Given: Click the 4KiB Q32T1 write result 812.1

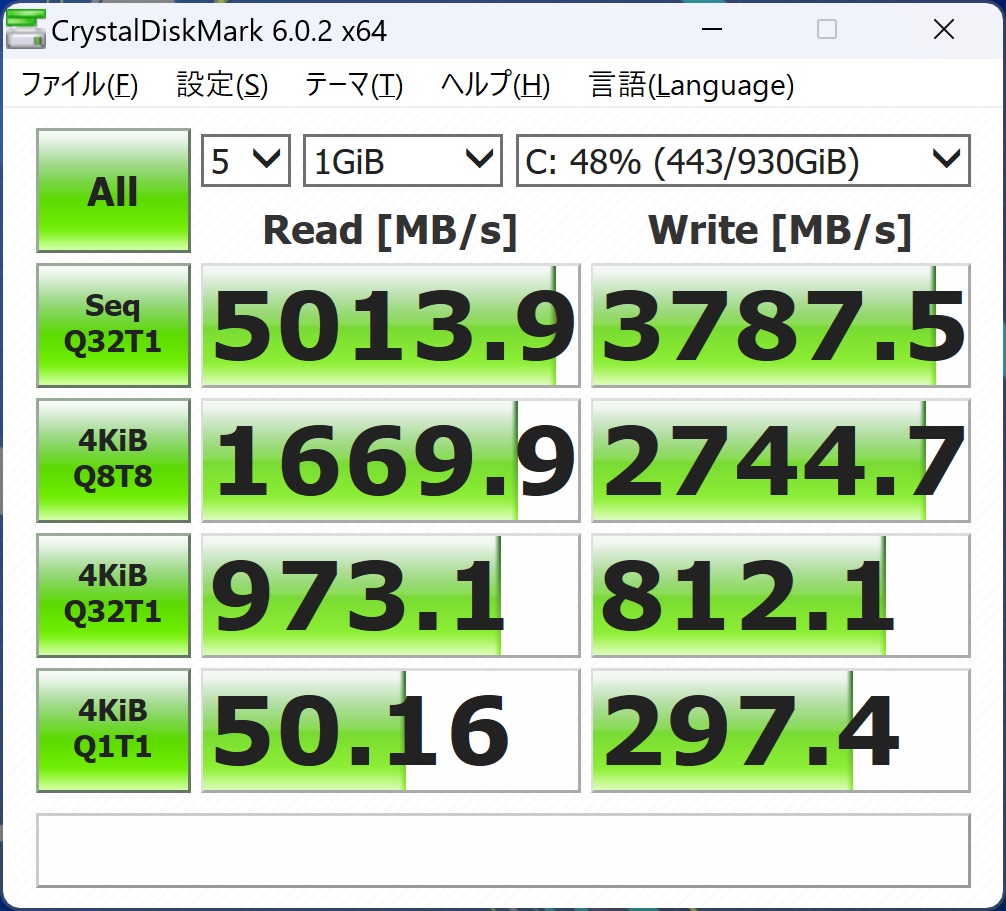Looking at the screenshot, I should (780, 595).
